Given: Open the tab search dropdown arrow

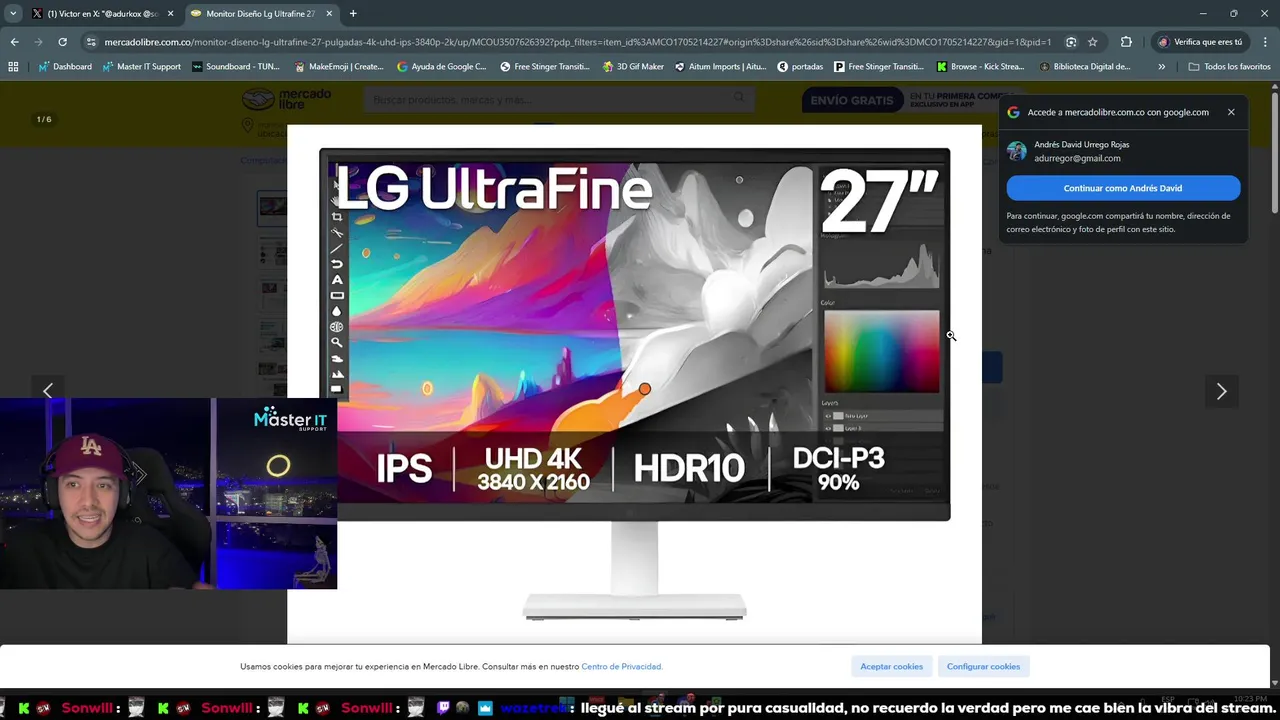Looking at the screenshot, I should pos(13,14).
